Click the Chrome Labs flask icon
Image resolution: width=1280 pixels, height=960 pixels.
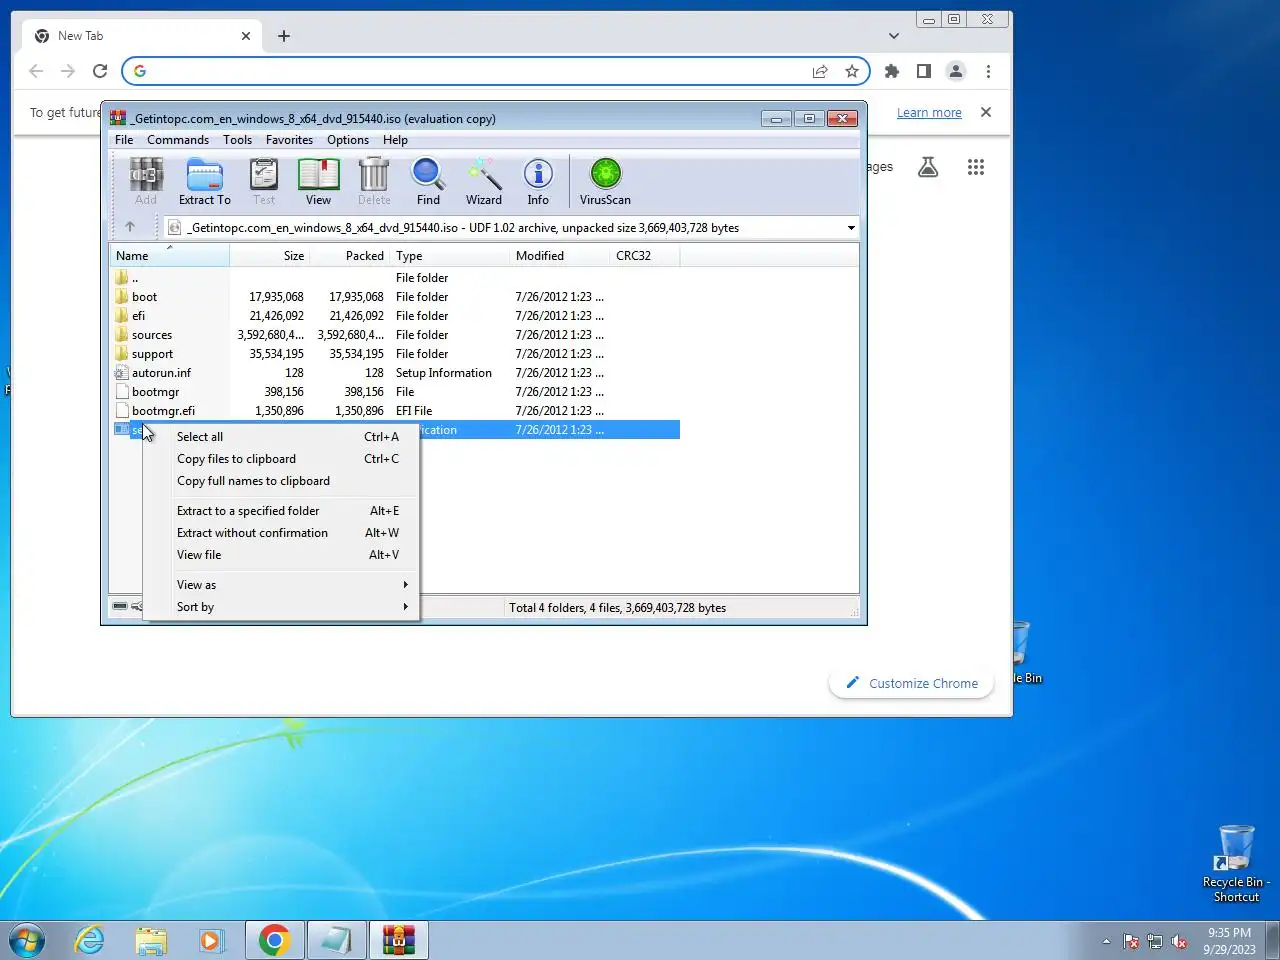pos(928,167)
